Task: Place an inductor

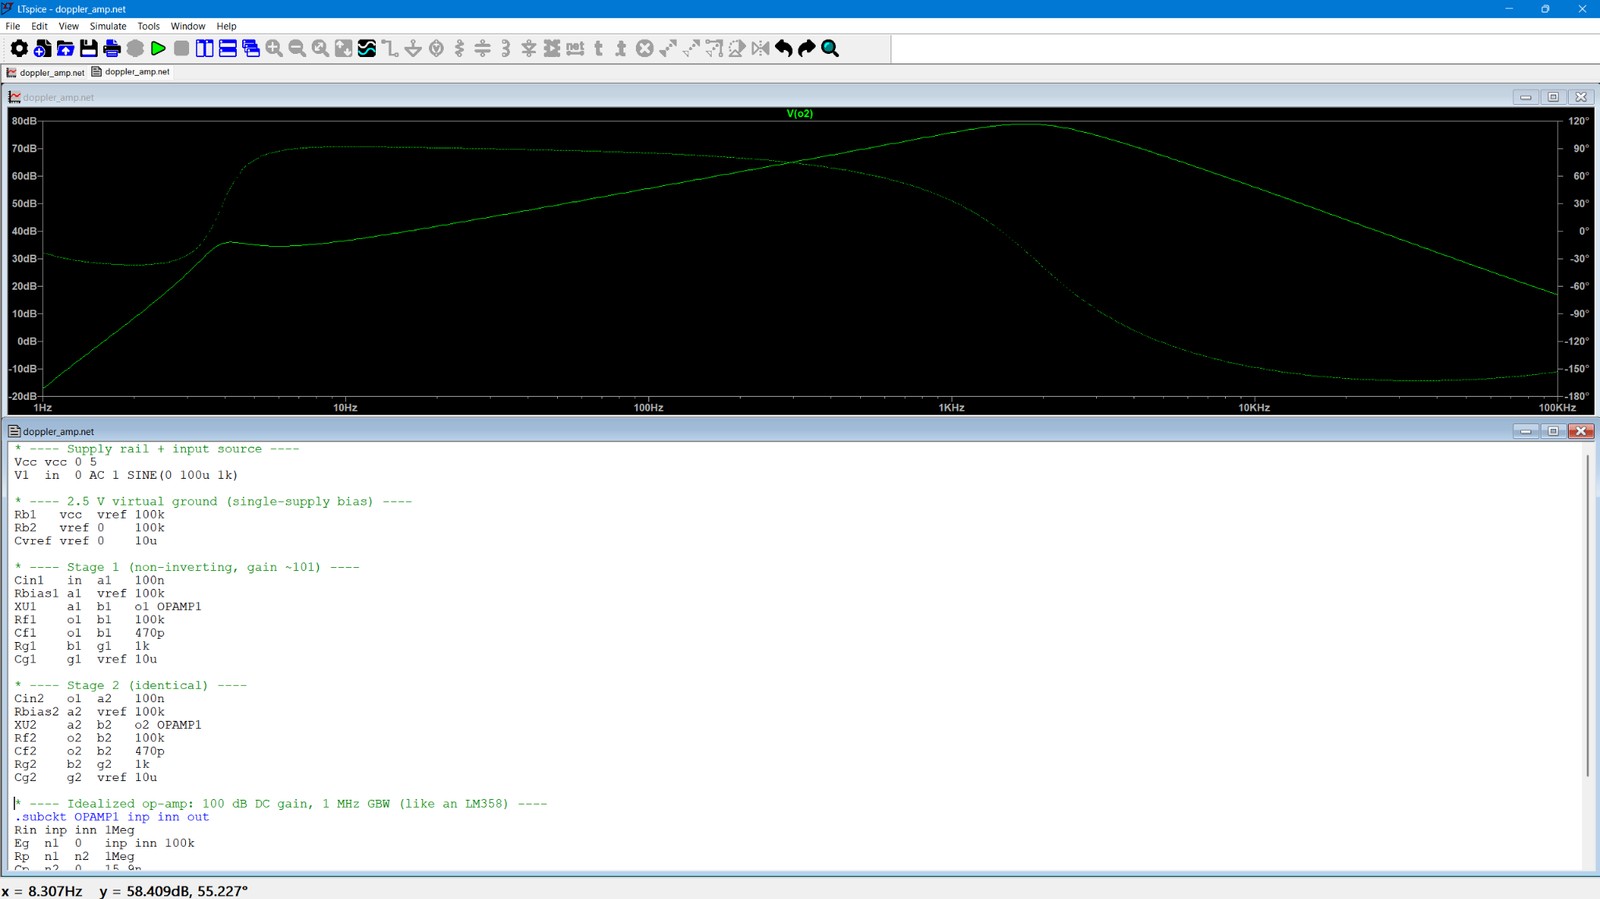Action: coord(506,48)
